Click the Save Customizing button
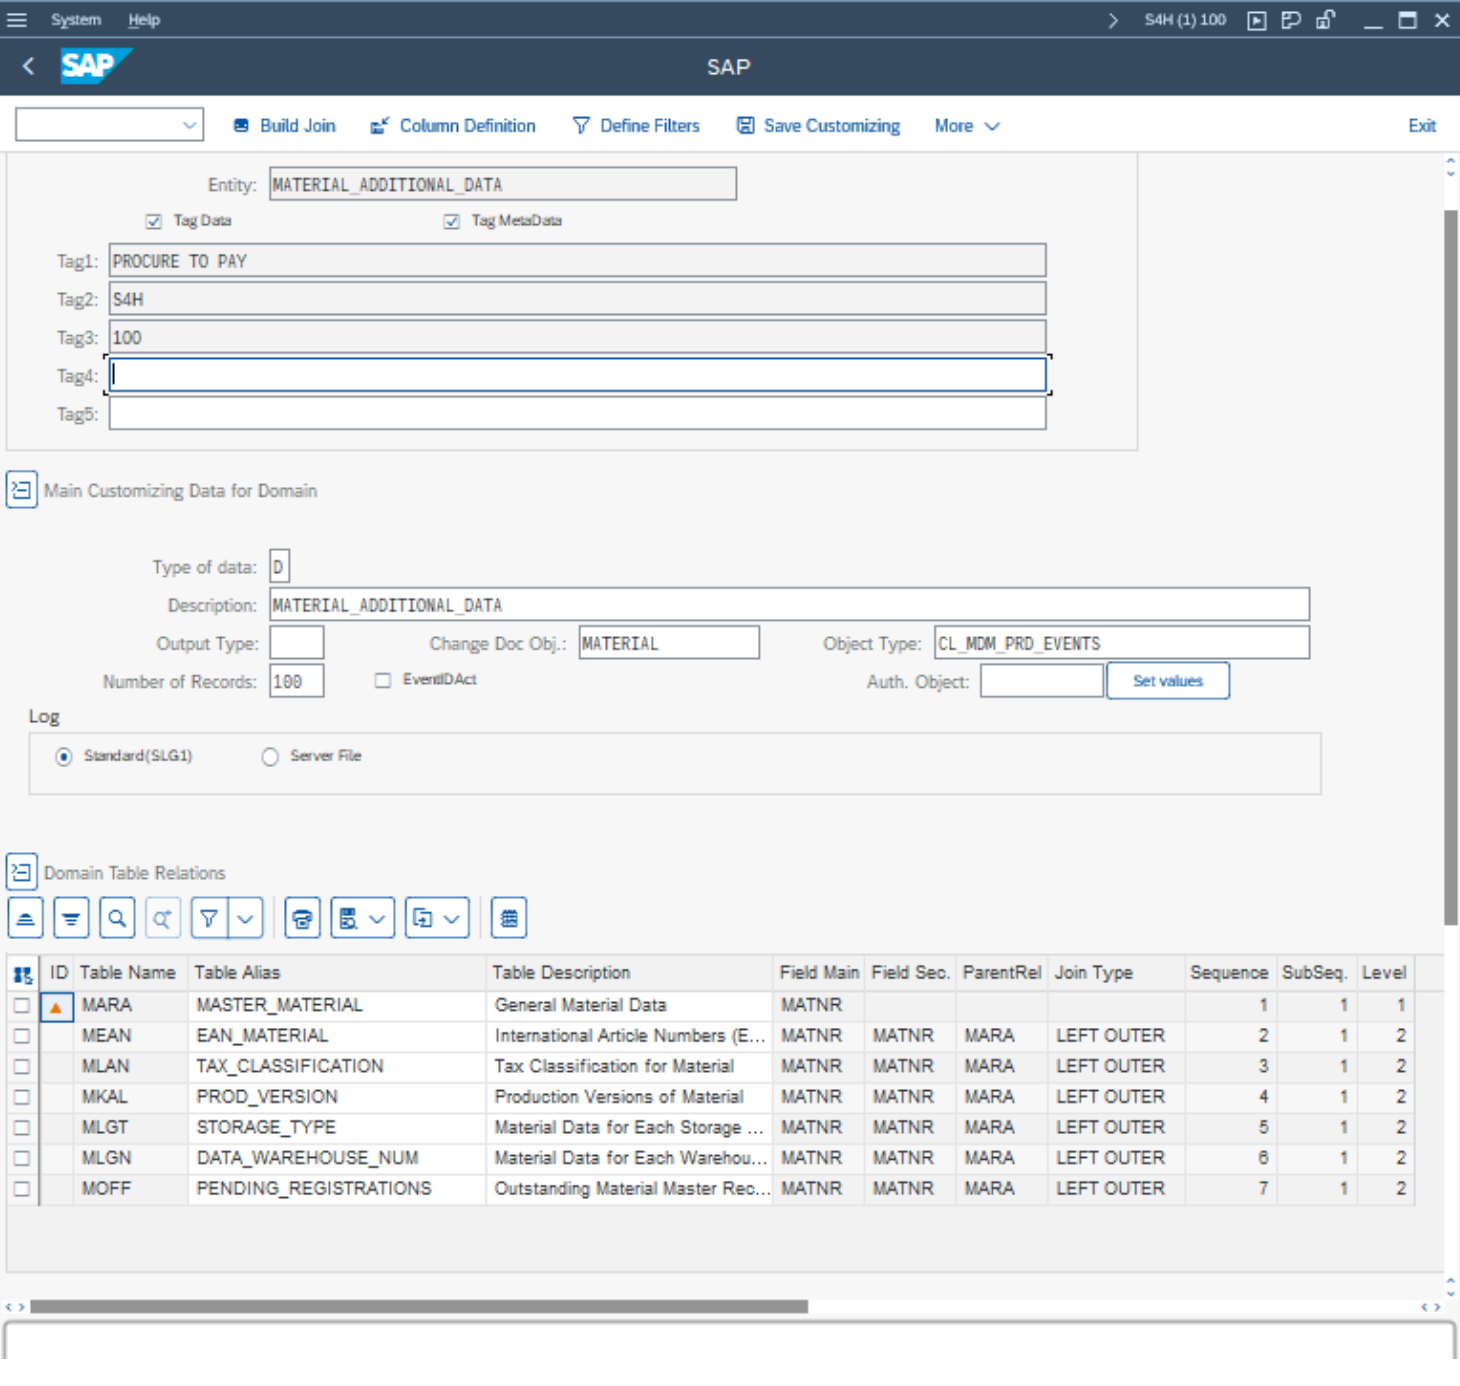This screenshot has height=1386, width=1460. click(x=818, y=126)
